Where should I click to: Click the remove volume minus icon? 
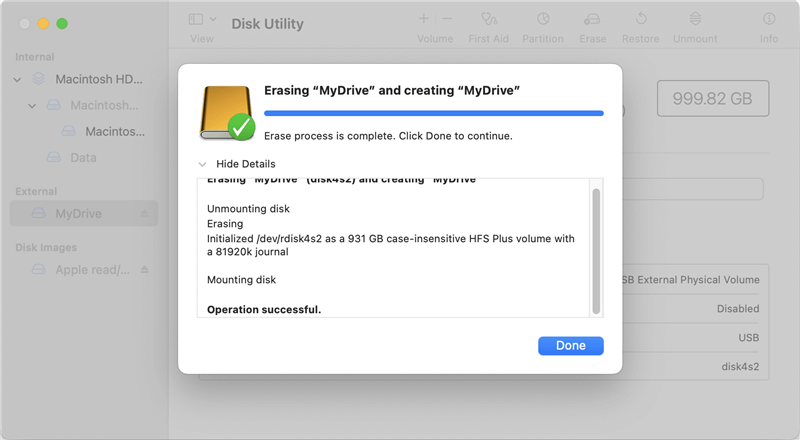coord(447,19)
